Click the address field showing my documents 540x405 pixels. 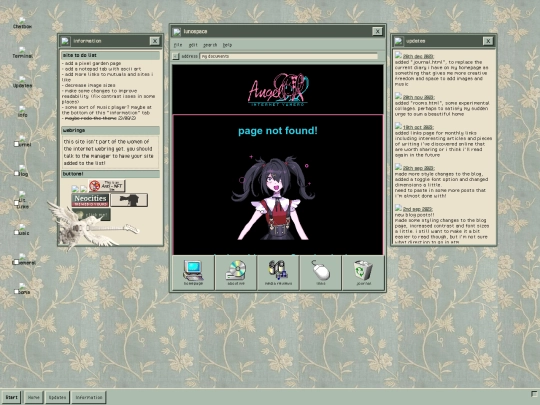coord(289,56)
